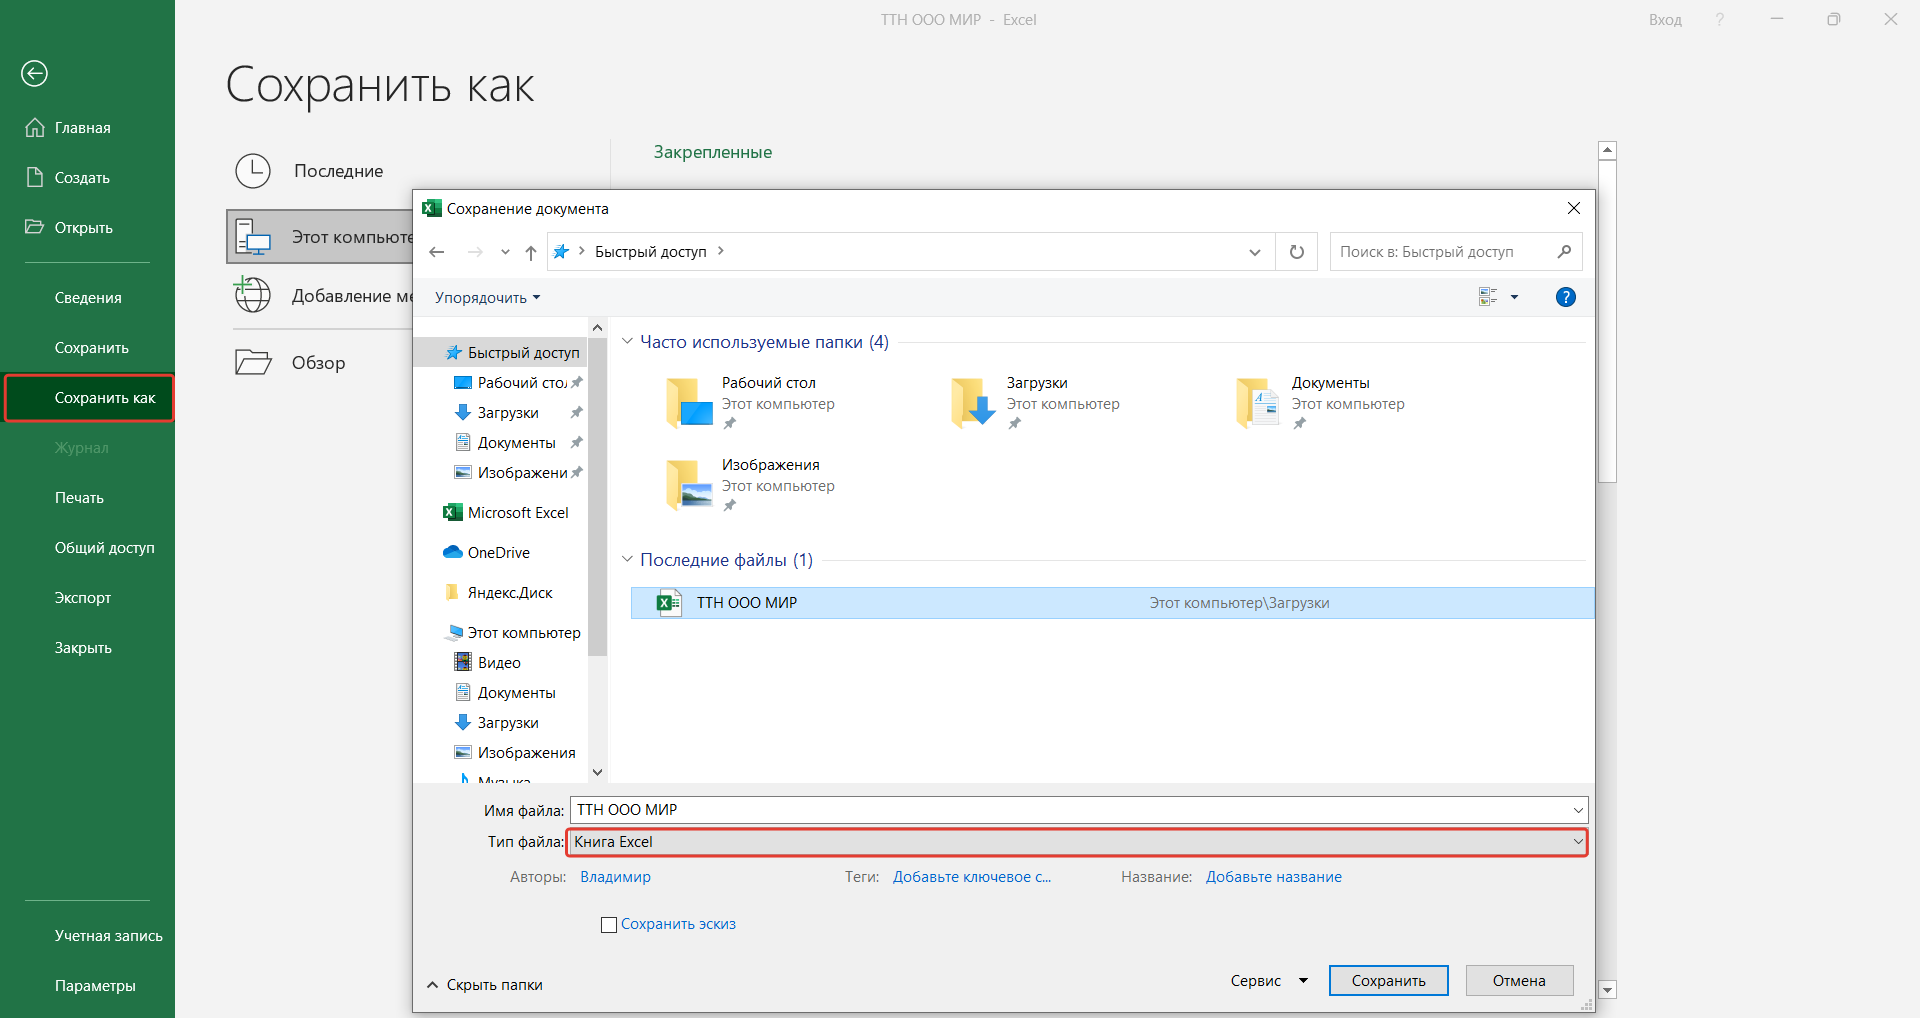Click the back arrow in Excel backstage
Screen dimensions: 1920x1018
(x=35, y=73)
